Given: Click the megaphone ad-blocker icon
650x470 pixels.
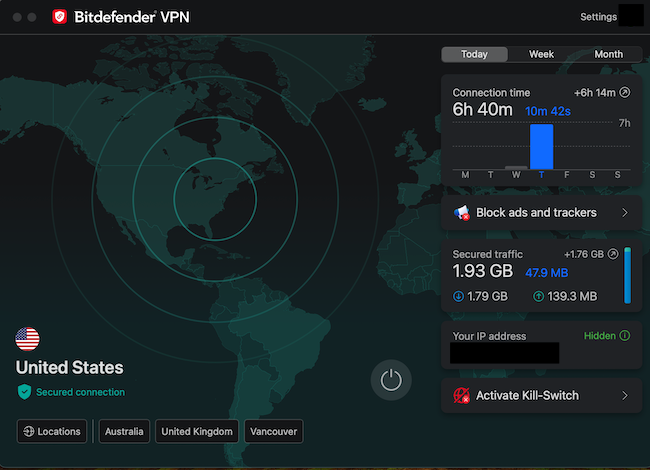Looking at the screenshot, I should (x=461, y=213).
